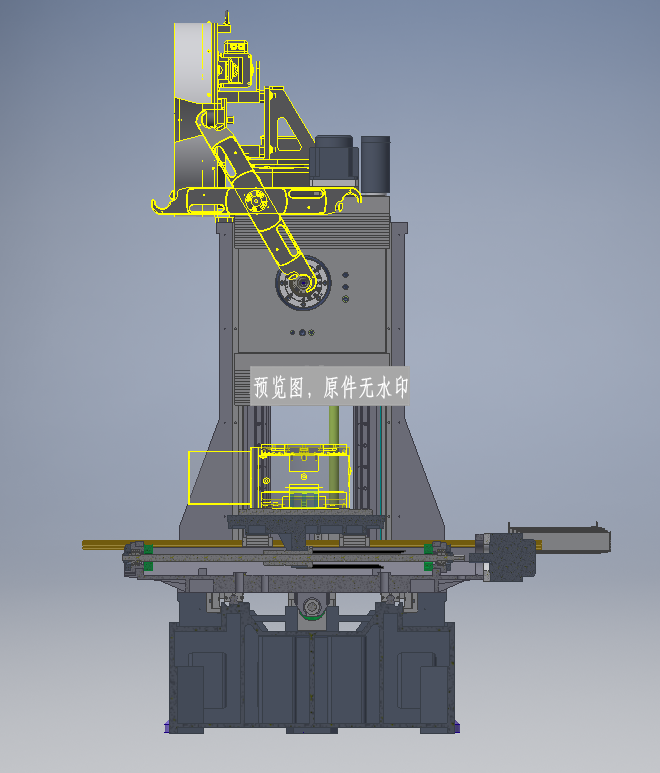Select the triangular yellow-outlined support bracket
The image size is (660, 773).
coord(288,123)
